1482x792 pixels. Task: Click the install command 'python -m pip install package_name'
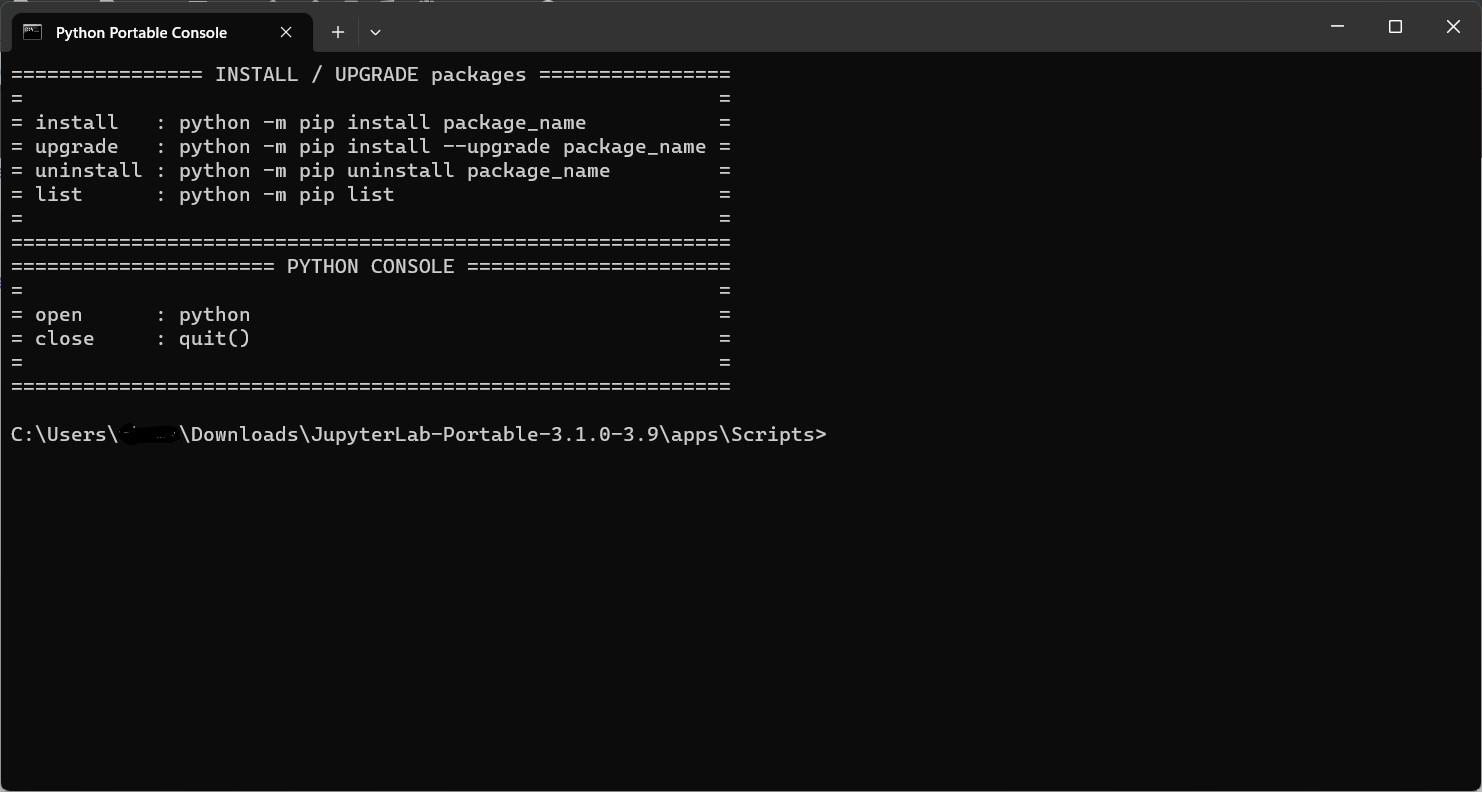click(382, 122)
